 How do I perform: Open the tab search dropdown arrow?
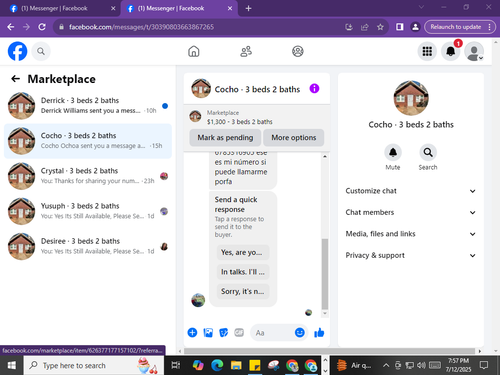(421, 7)
